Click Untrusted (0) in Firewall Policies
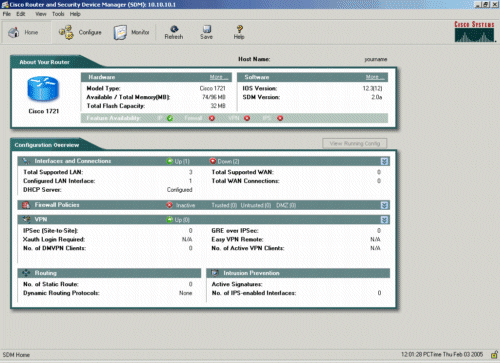 click(256, 205)
